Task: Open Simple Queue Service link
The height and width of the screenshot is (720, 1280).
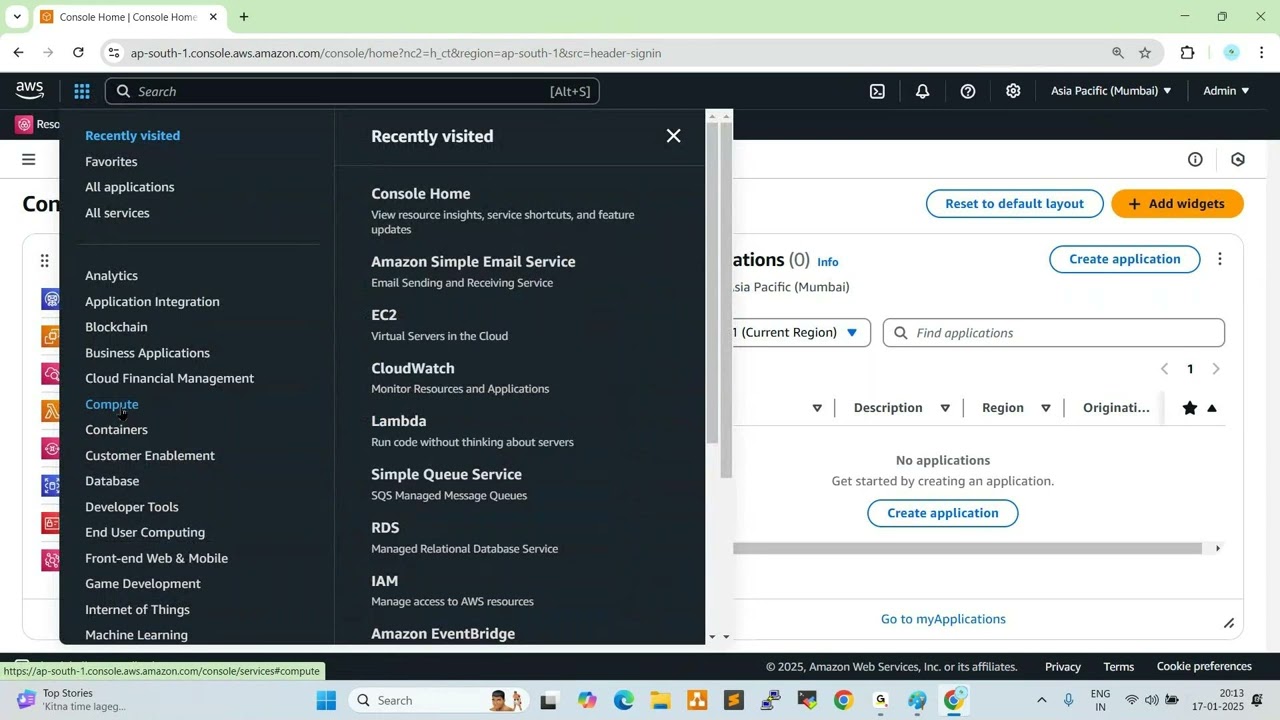Action: click(446, 474)
